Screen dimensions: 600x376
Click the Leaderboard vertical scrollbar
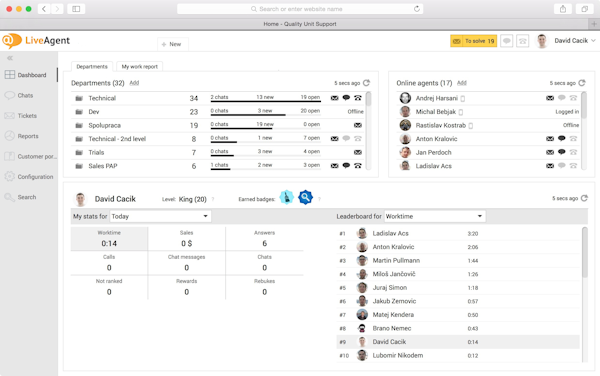tap(584, 252)
